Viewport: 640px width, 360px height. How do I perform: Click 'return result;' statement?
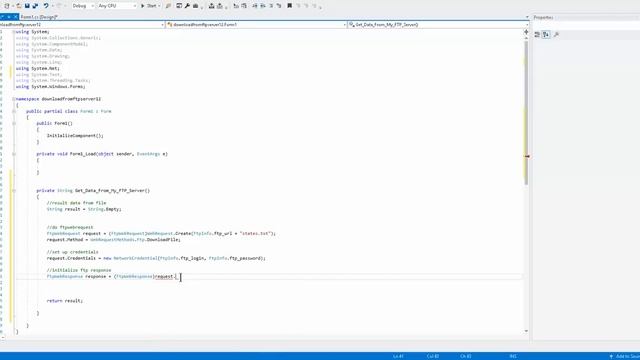tap(64, 301)
